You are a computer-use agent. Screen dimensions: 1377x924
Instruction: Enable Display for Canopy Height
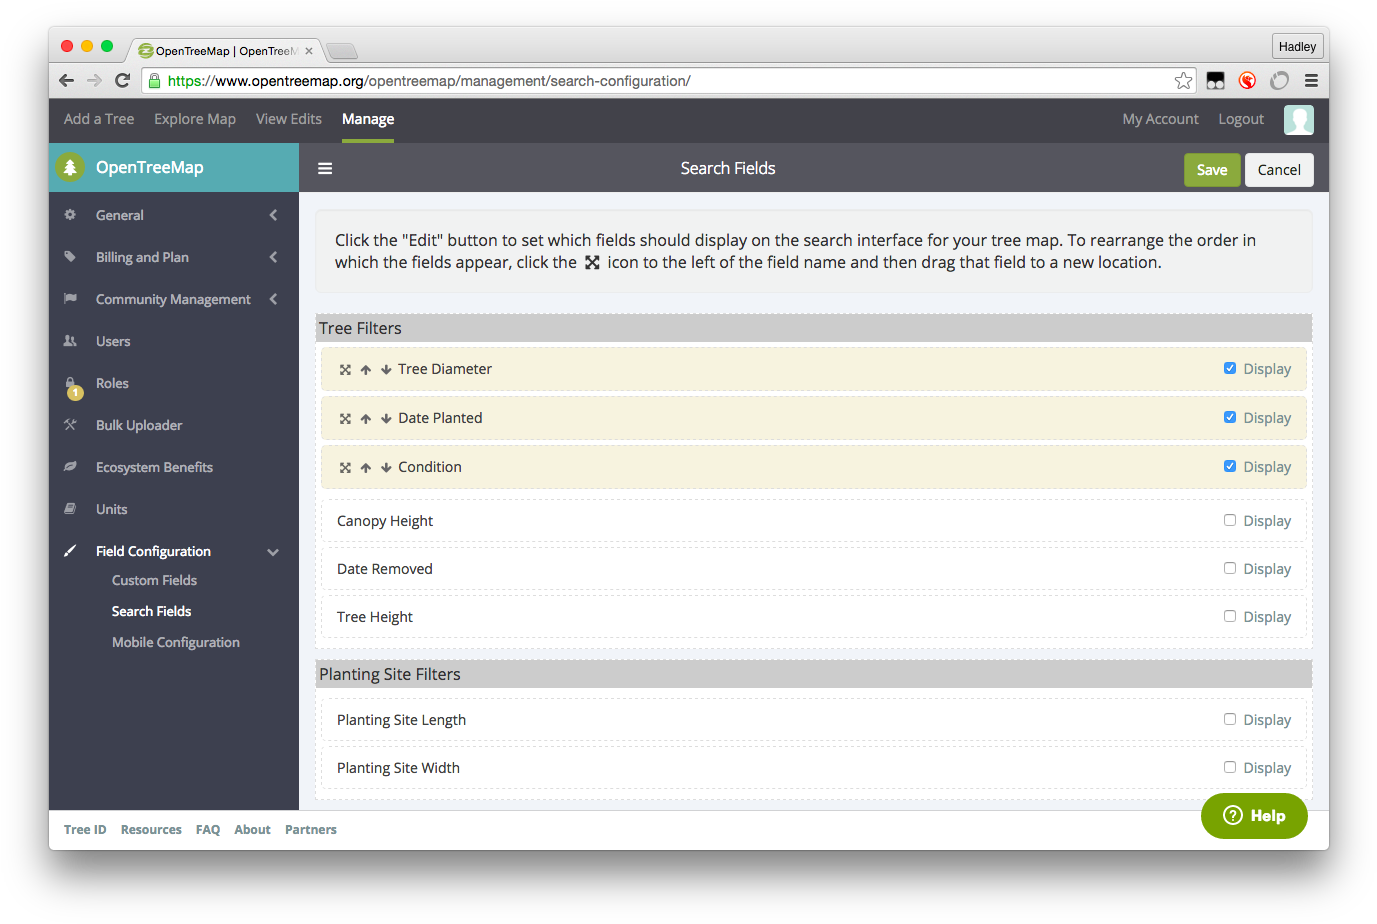coord(1230,520)
